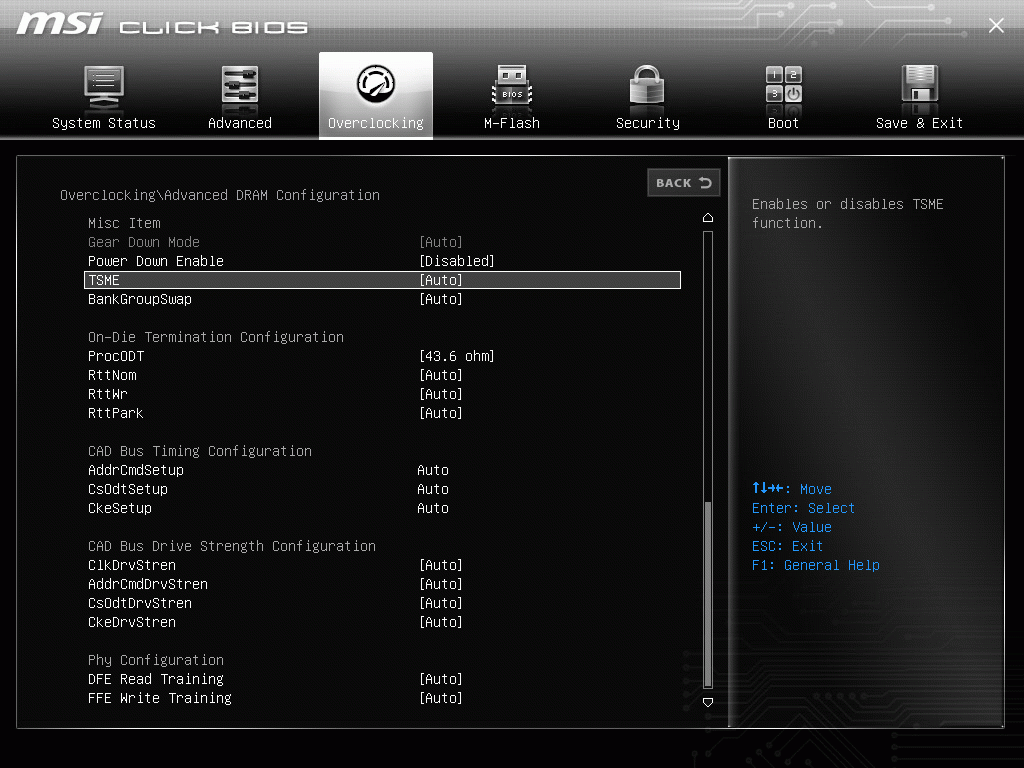Image resolution: width=1024 pixels, height=768 pixels.
Task: Select the DFE Read Training label
Action: pyautogui.click(x=155, y=679)
